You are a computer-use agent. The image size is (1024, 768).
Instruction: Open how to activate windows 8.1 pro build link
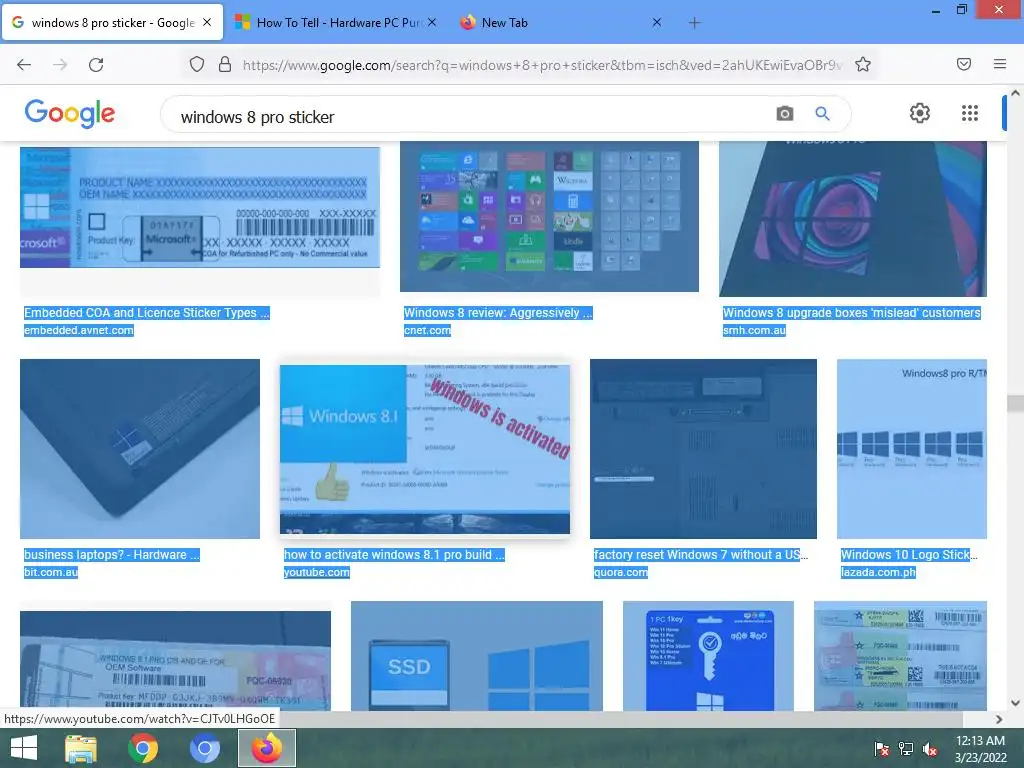tap(394, 554)
